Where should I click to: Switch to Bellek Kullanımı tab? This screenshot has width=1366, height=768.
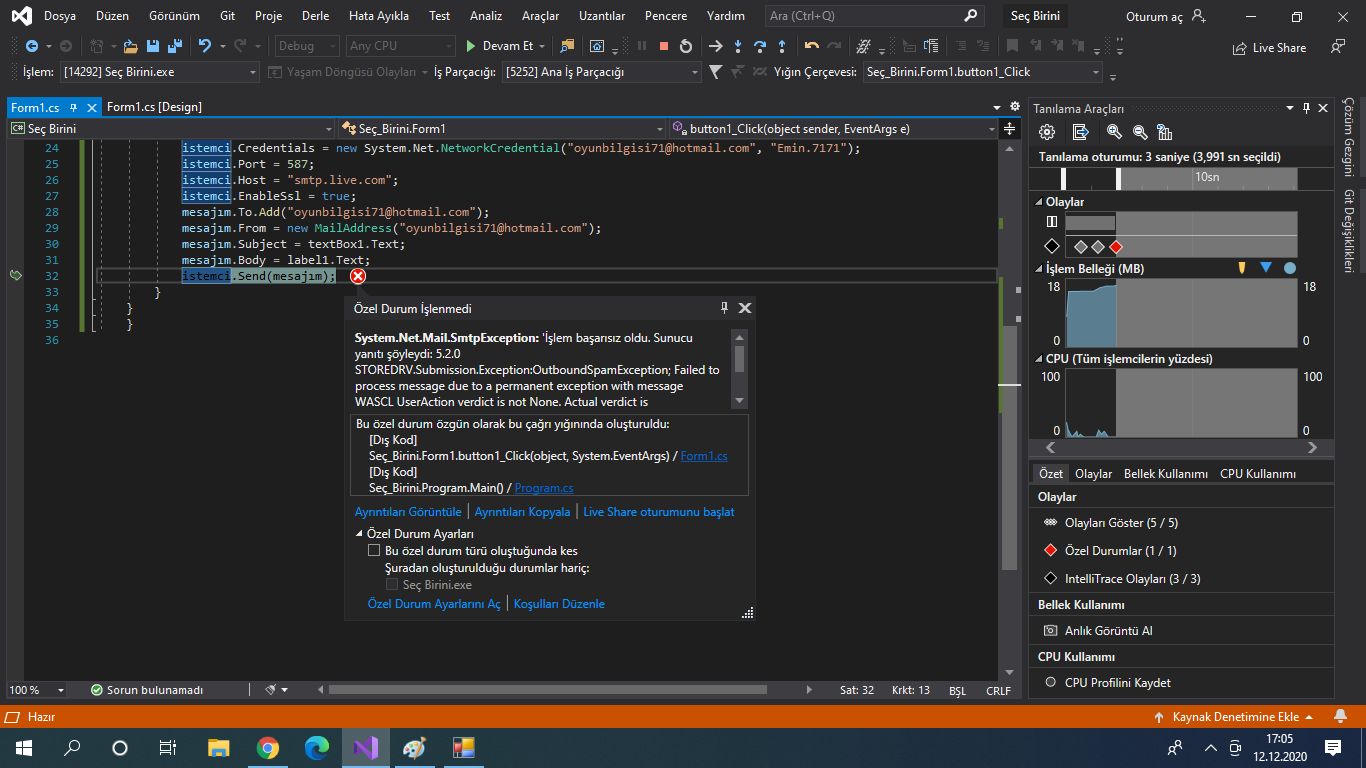pyautogui.click(x=1165, y=474)
